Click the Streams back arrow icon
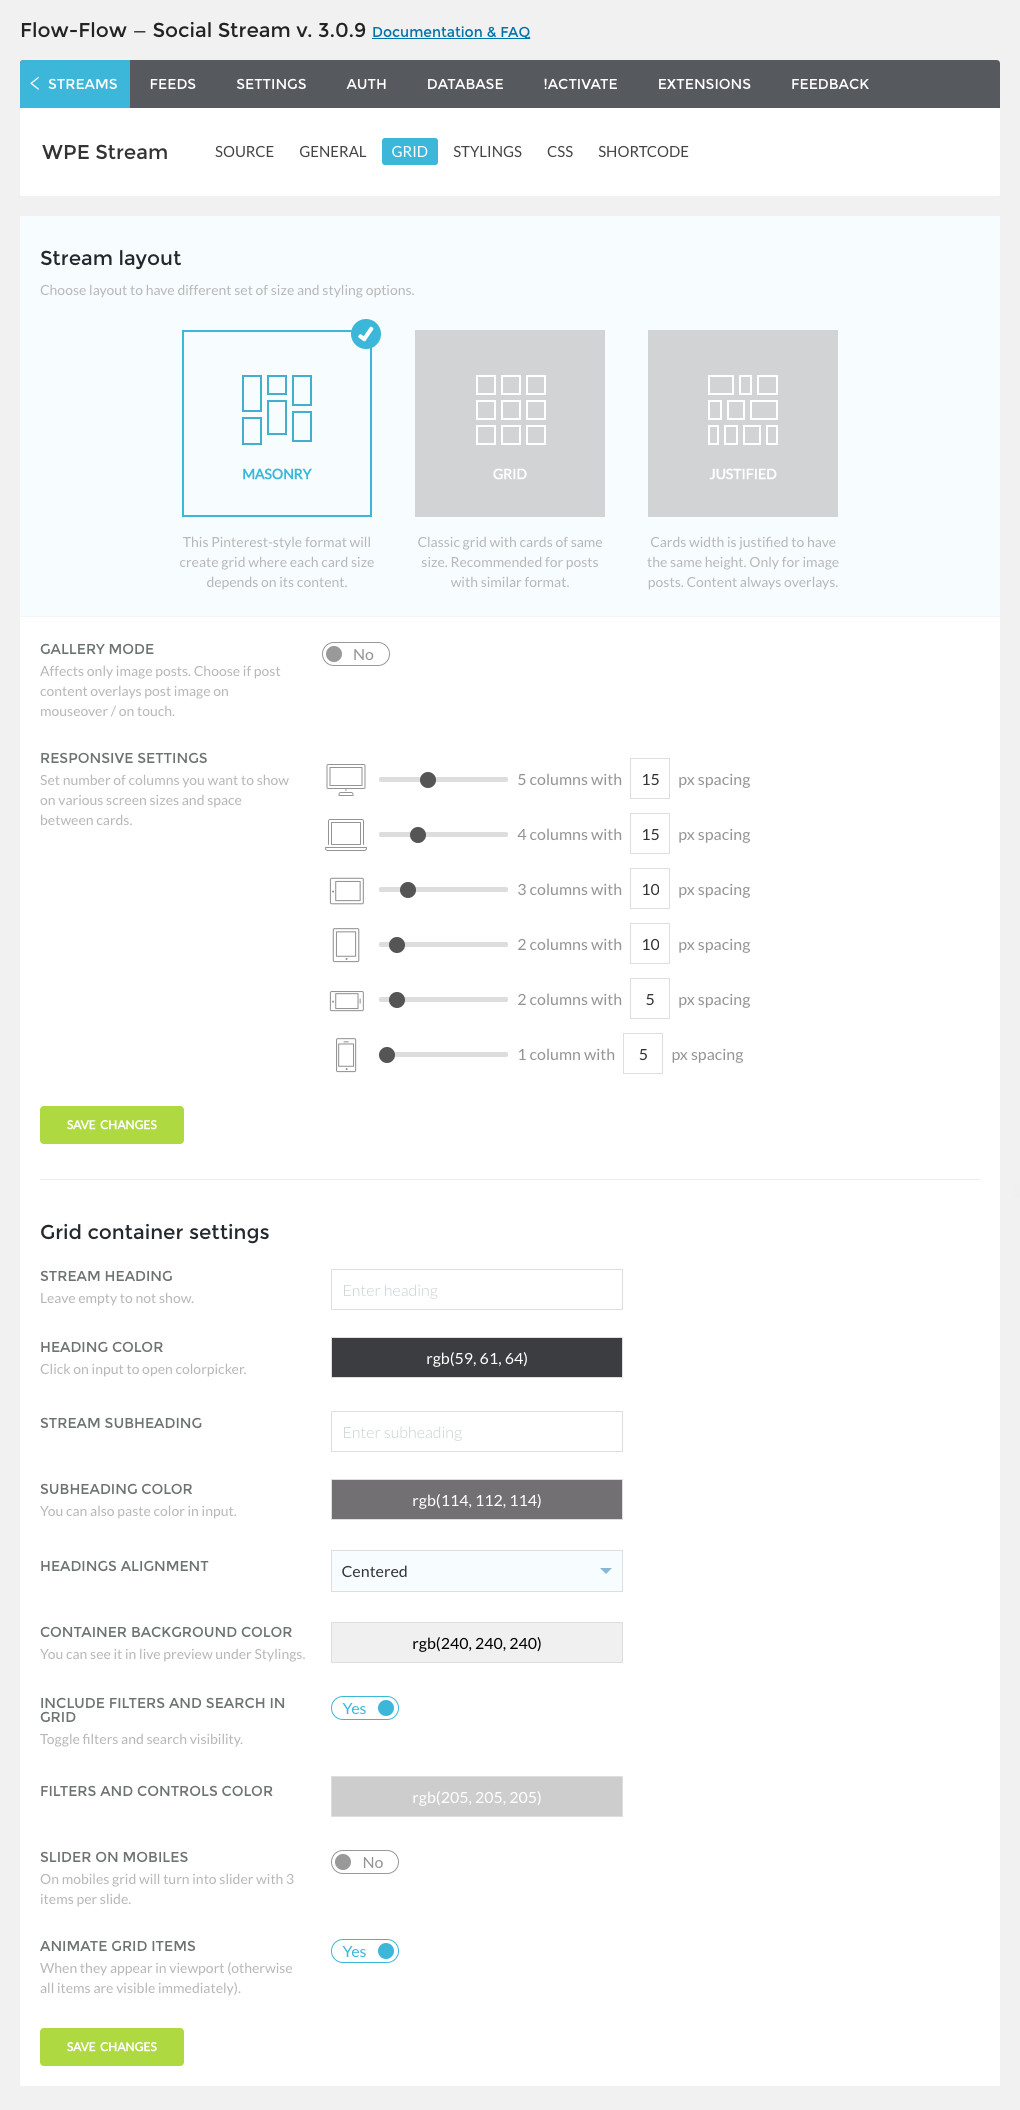1020x2110 pixels. click(35, 84)
